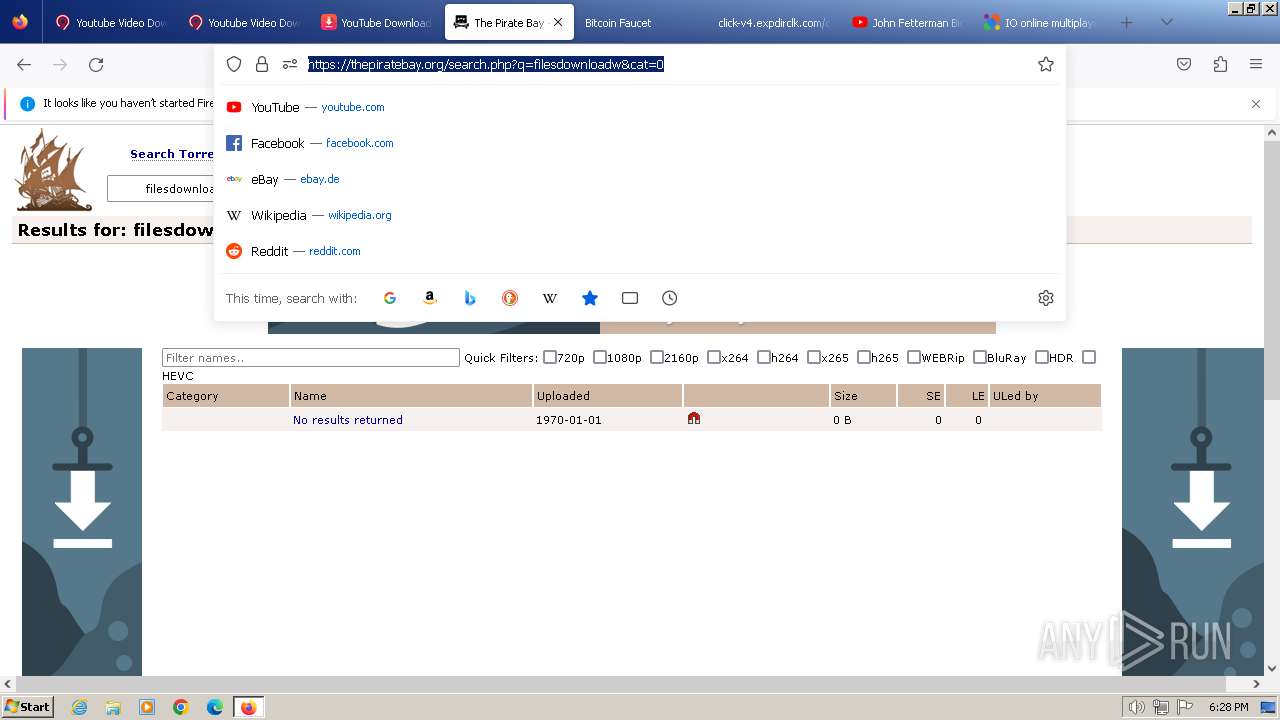1280x720 pixels.
Task: Search in bookmarks this time
Action: point(590,298)
